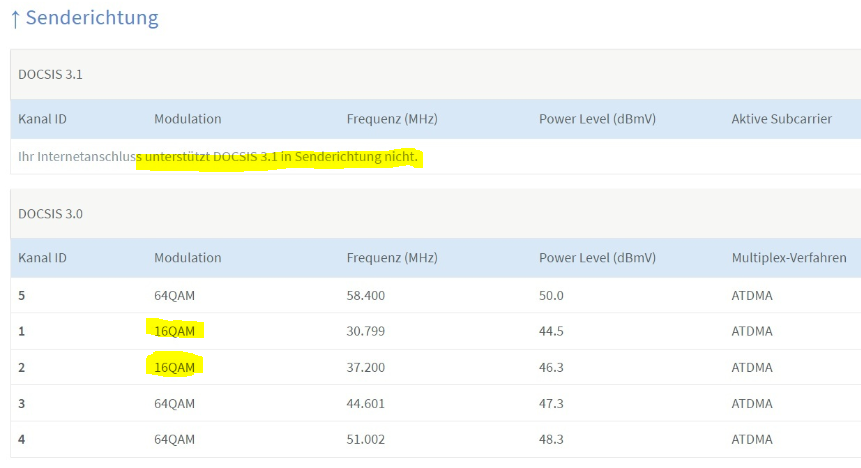Select highlighted 16QAM in channel 2 row
861x468 pixels.
pos(177,368)
